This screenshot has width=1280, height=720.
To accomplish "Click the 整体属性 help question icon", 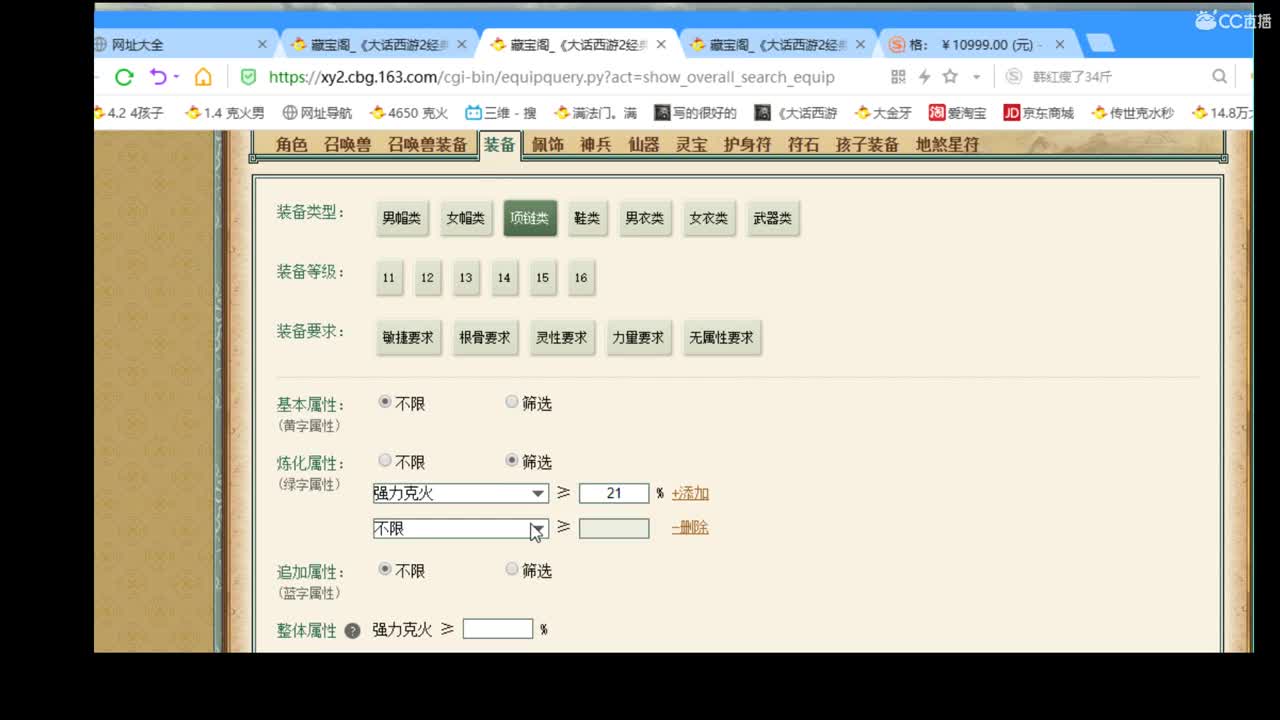I will tap(352, 631).
